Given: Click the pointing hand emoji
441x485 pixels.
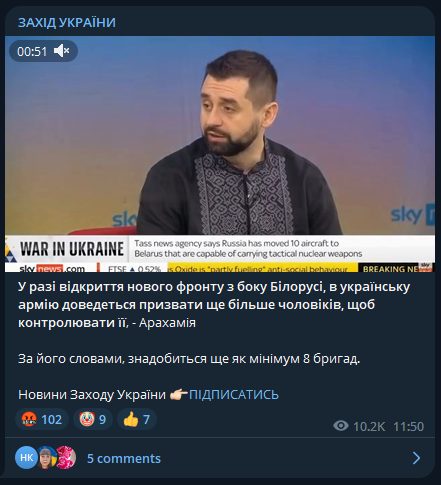Looking at the screenshot, I should click(x=179, y=394).
